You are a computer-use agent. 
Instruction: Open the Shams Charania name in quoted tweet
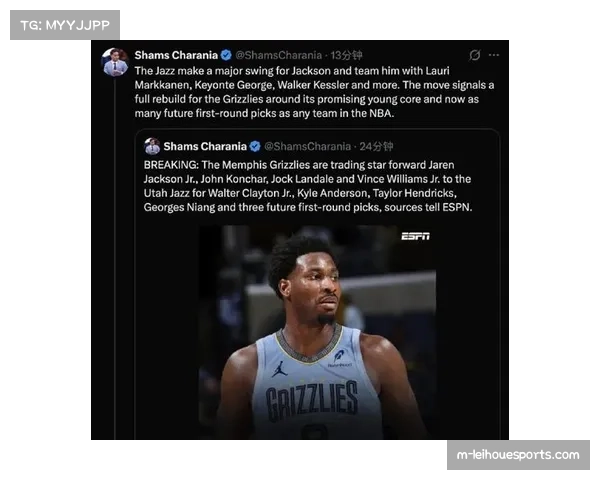[x=205, y=146]
